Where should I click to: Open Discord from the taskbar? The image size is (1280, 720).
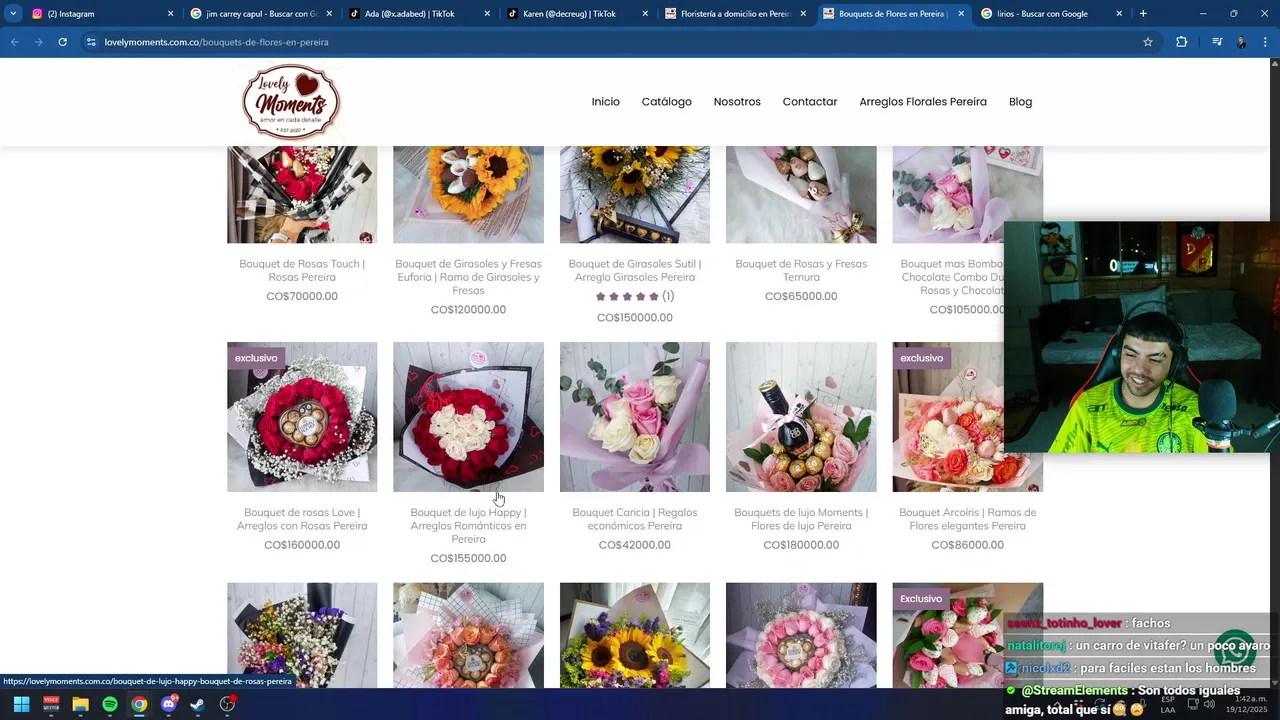169,704
